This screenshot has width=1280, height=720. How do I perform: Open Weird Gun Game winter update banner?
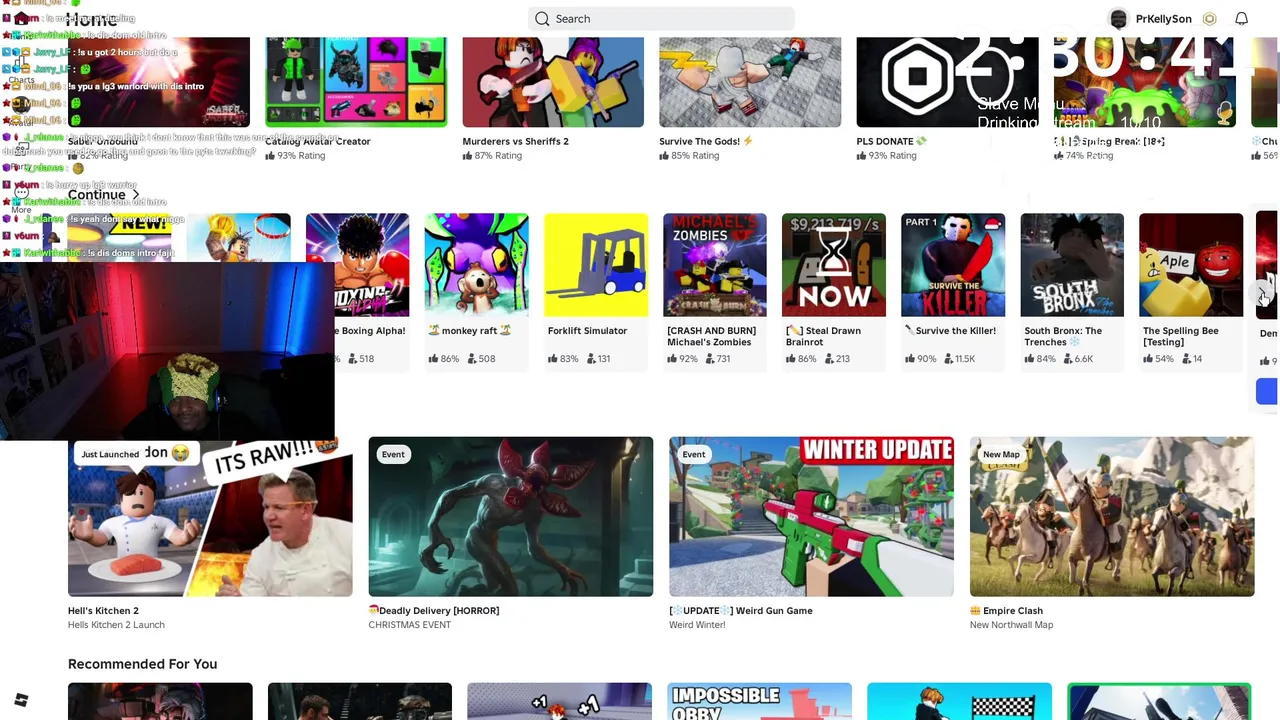point(811,517)
